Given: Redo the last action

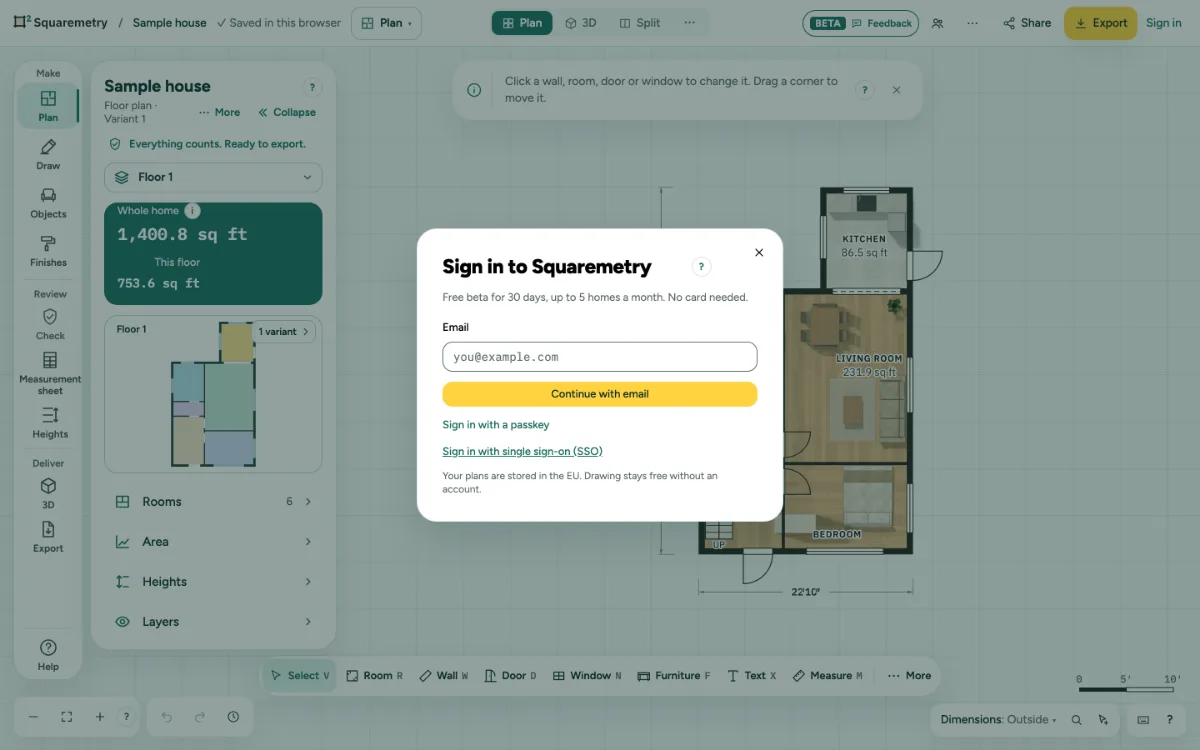Looking at the screenshot, I should click(x=200, y=717).
